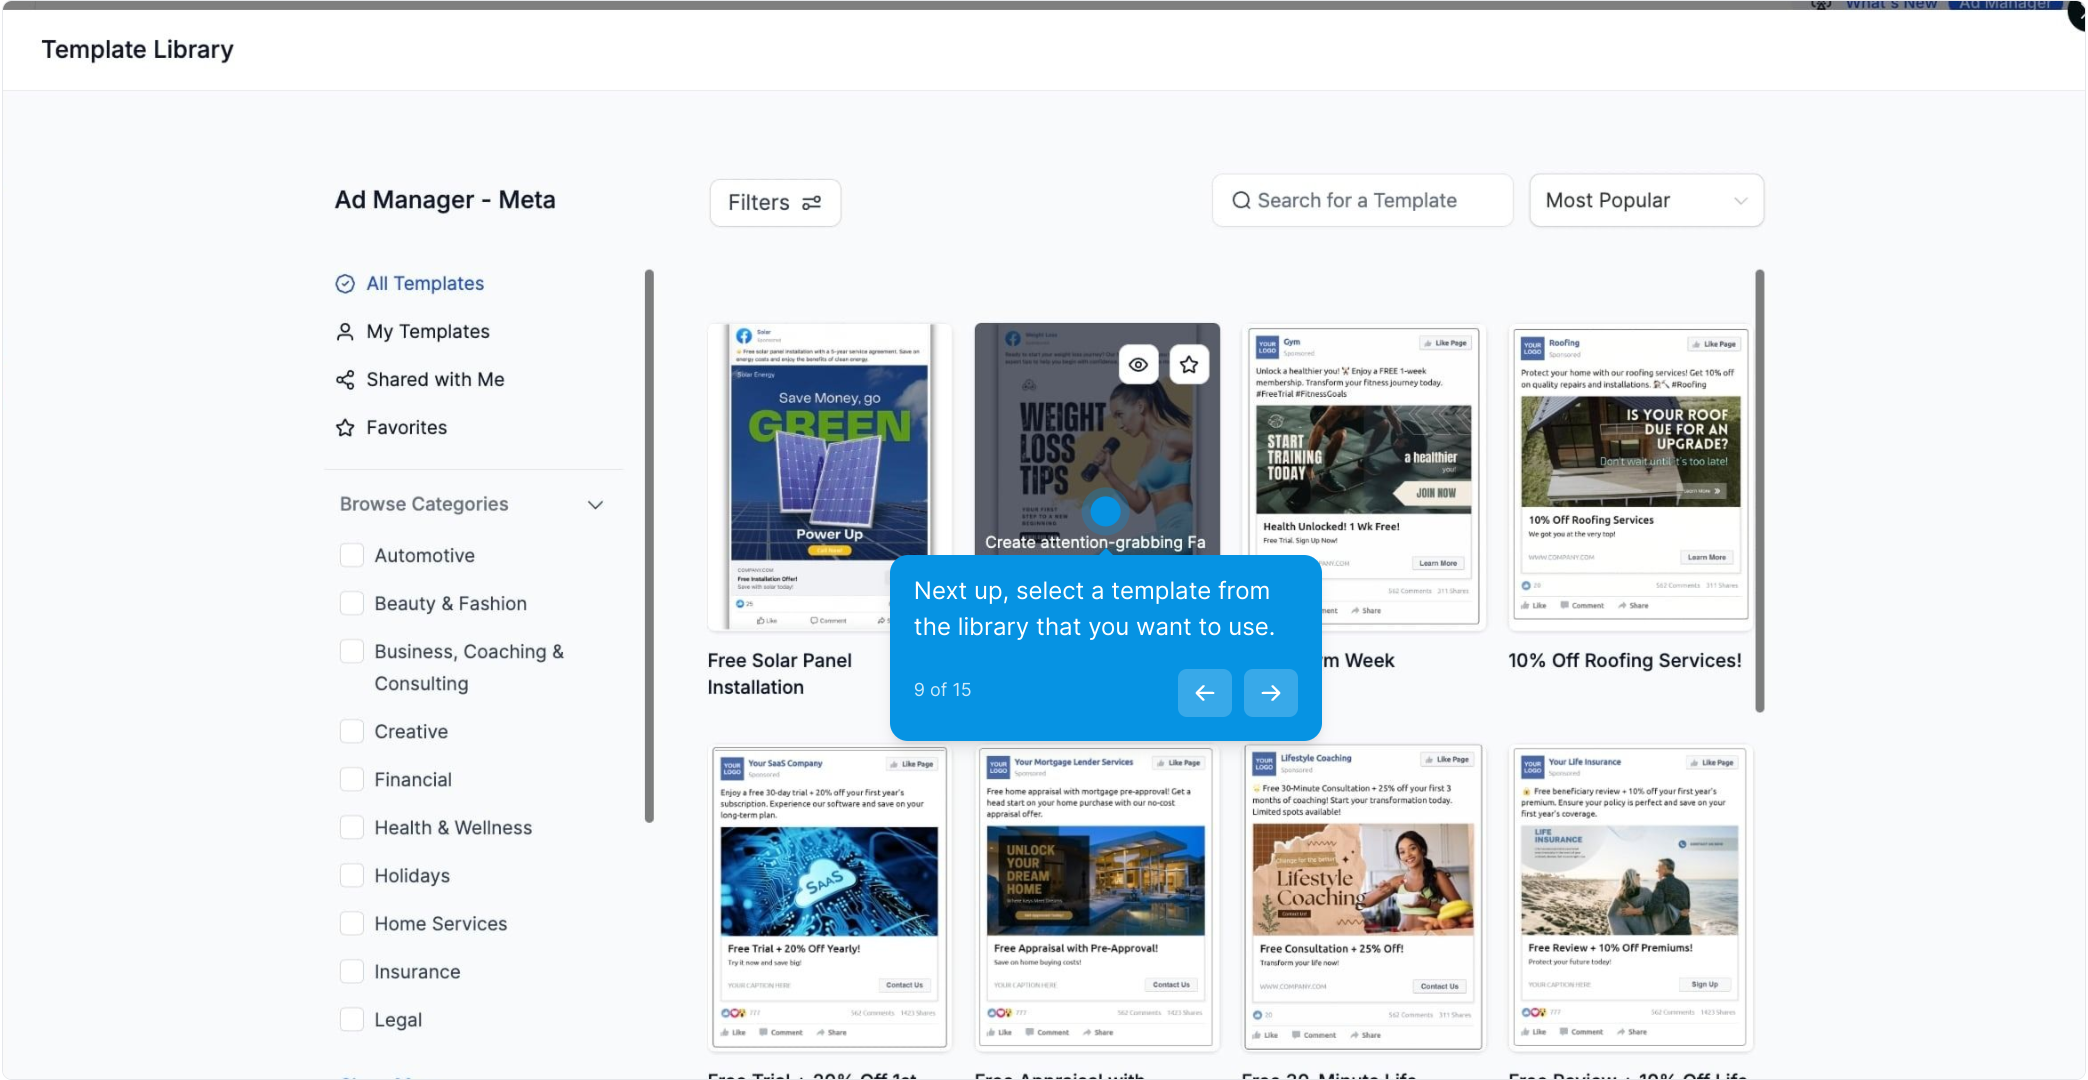Click the My Templates person icon

[x=345, y=332]
